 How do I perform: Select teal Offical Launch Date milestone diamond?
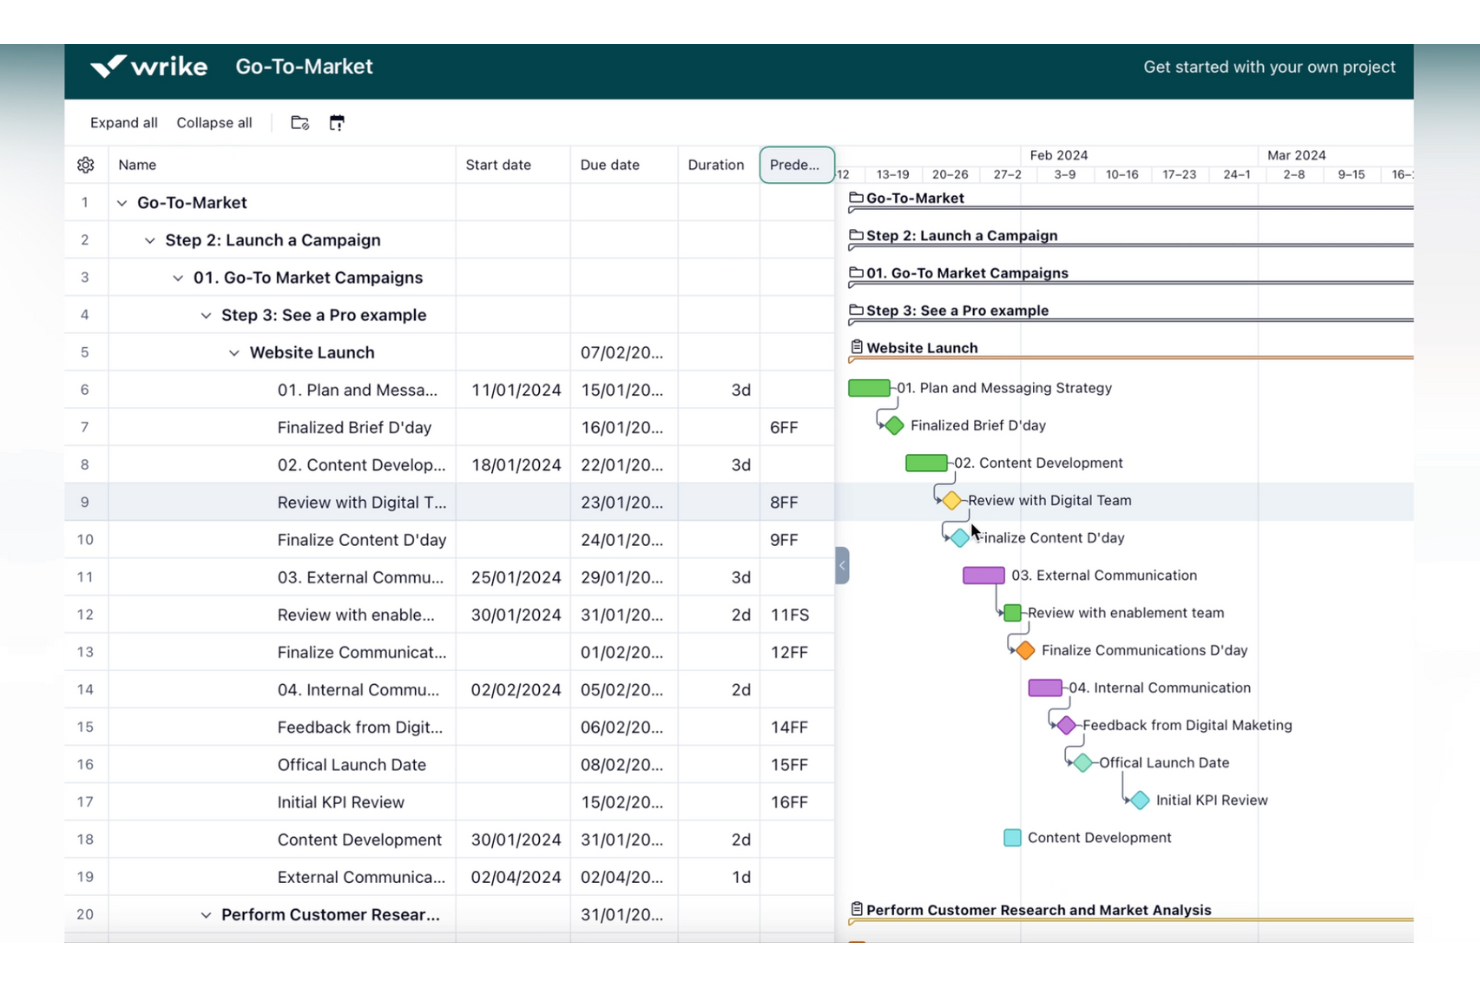[1083, 763]
